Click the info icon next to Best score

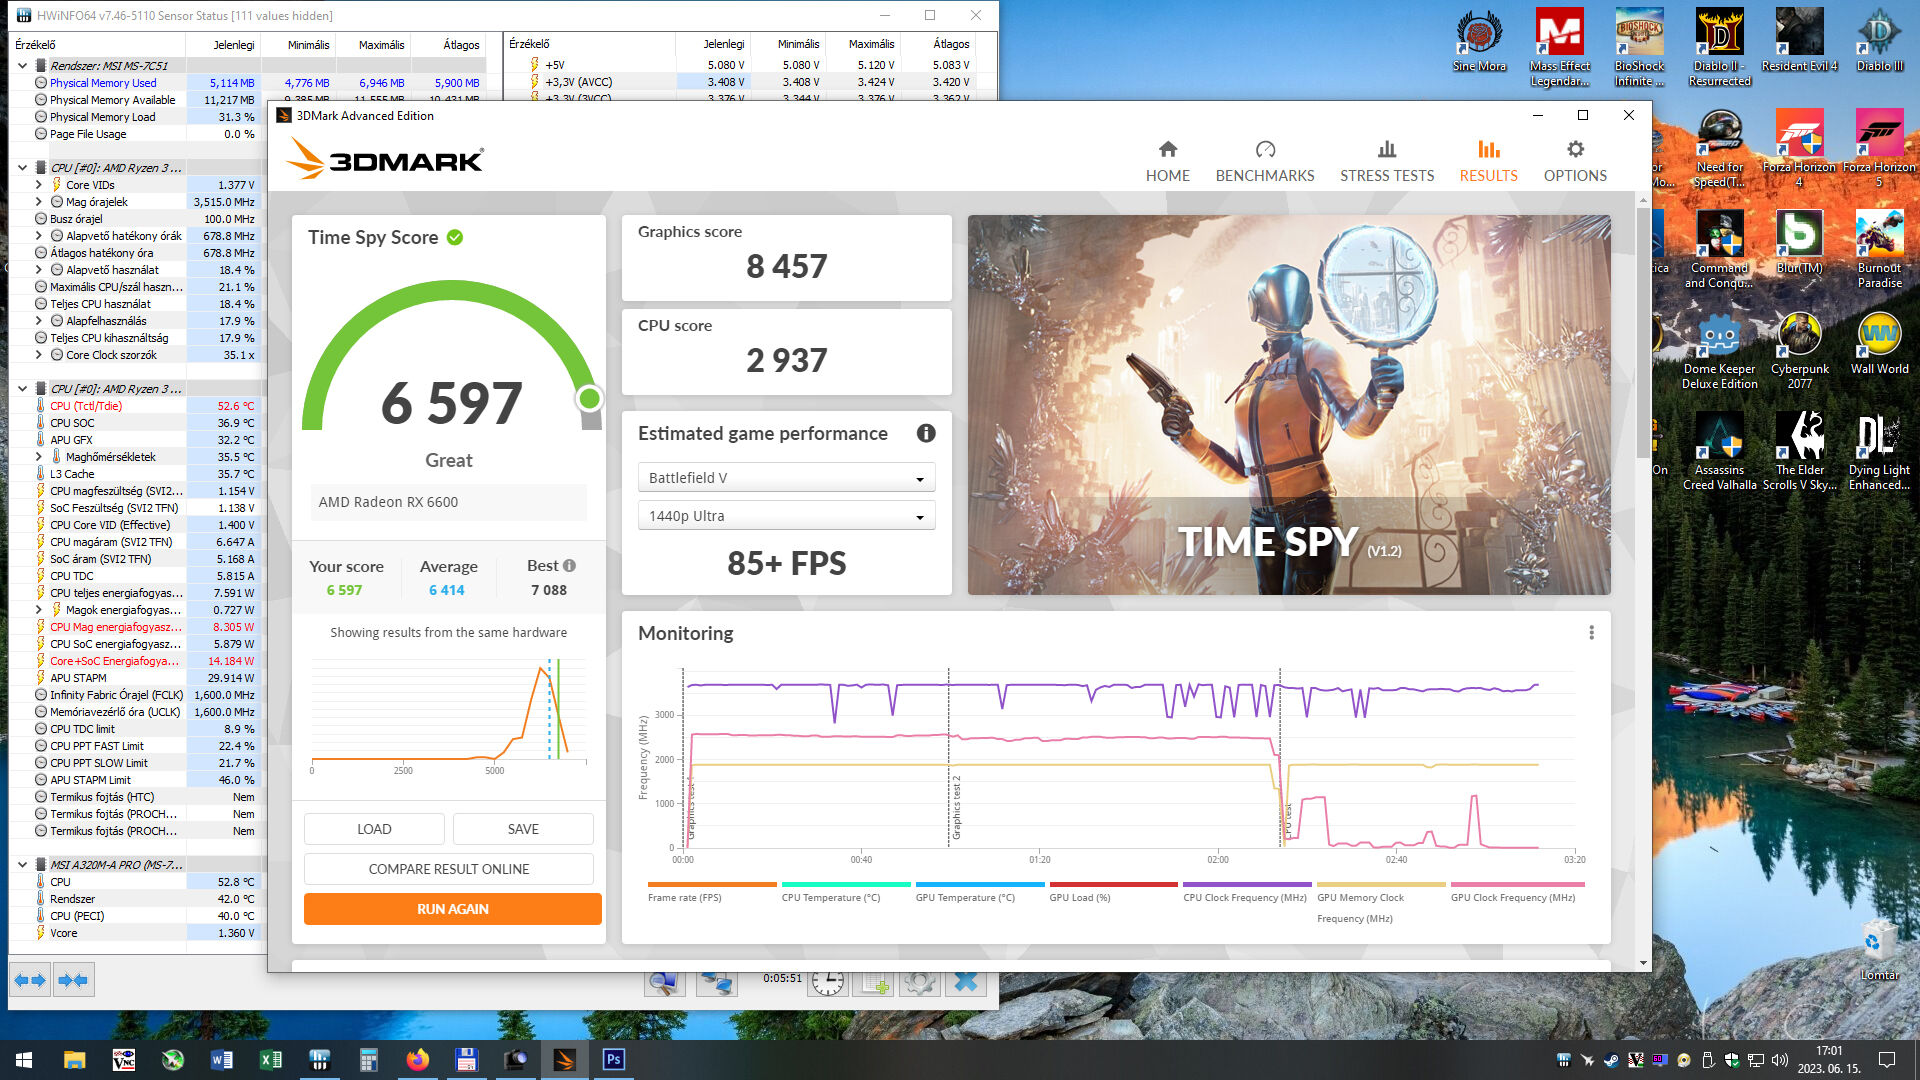(569, 565)
